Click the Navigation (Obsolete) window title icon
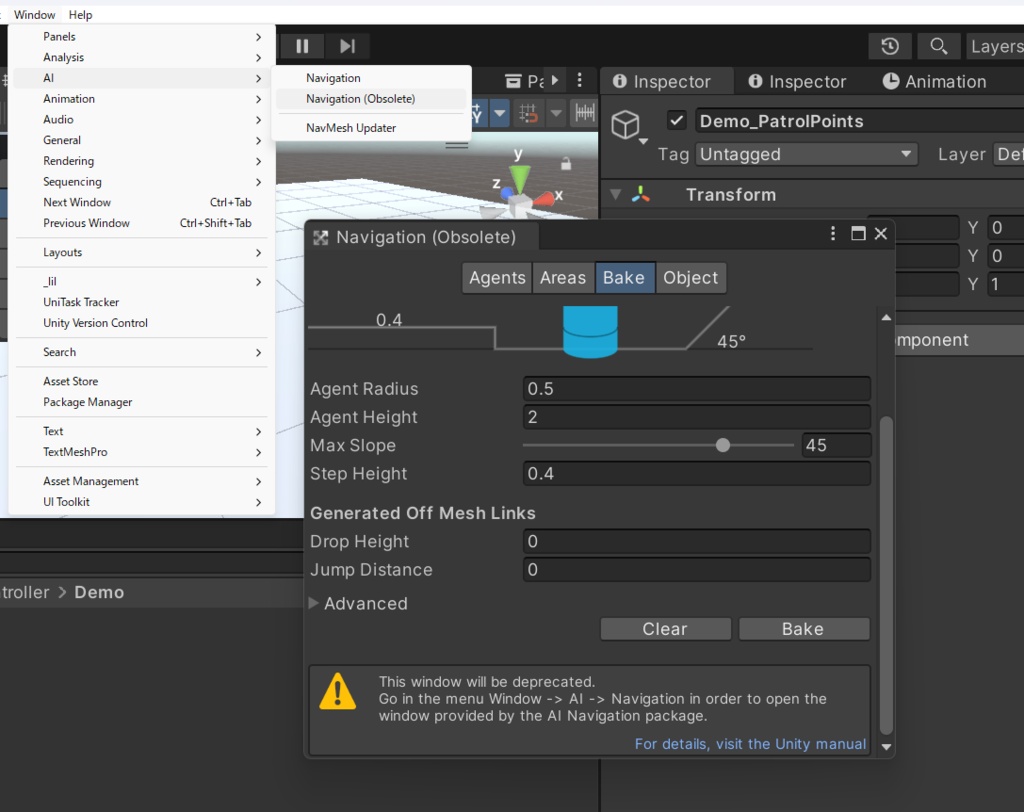Viewport: 1024px width, 812px height. [x=321, y=238]
